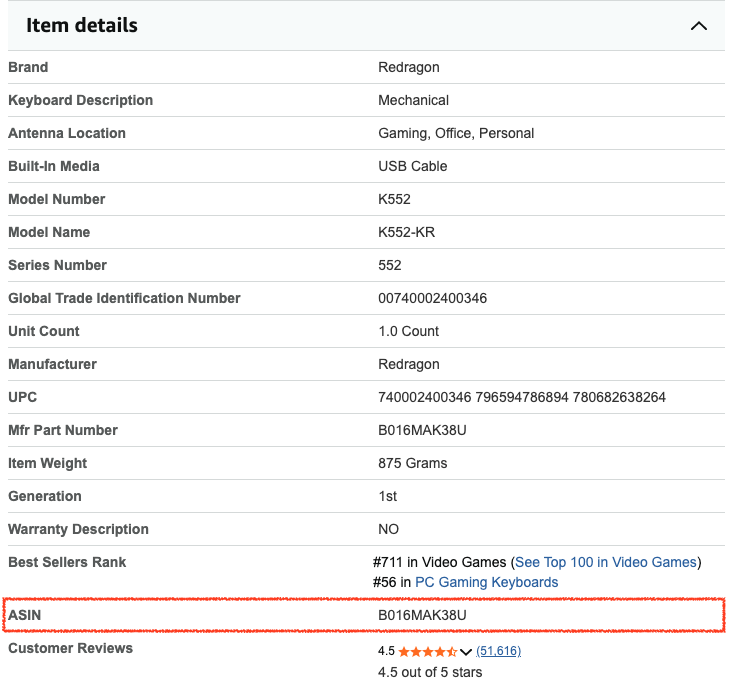Click the USB Cable value

point(412,166)
